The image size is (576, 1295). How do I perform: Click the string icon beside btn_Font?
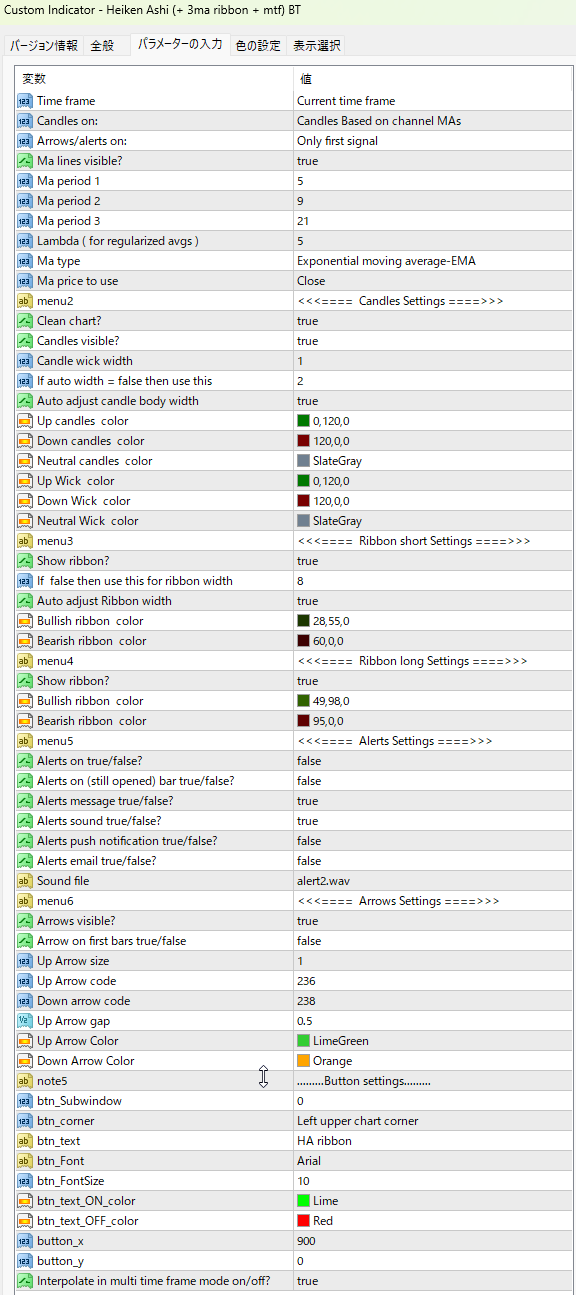(x=25, y=1161)
